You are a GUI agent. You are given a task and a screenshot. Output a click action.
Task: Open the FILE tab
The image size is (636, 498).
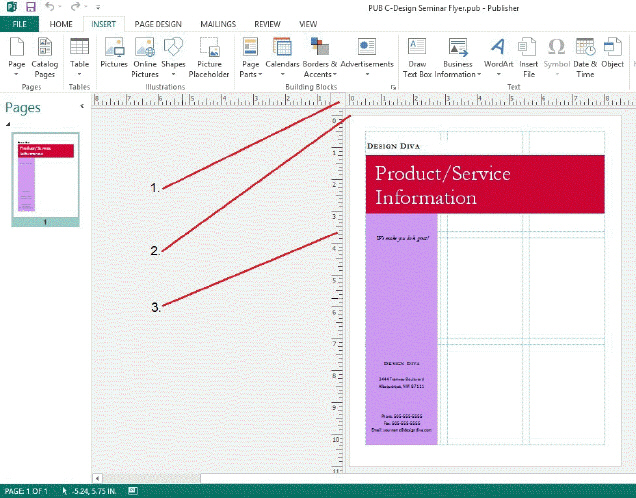pyautogui.click(x=19, y=24)
